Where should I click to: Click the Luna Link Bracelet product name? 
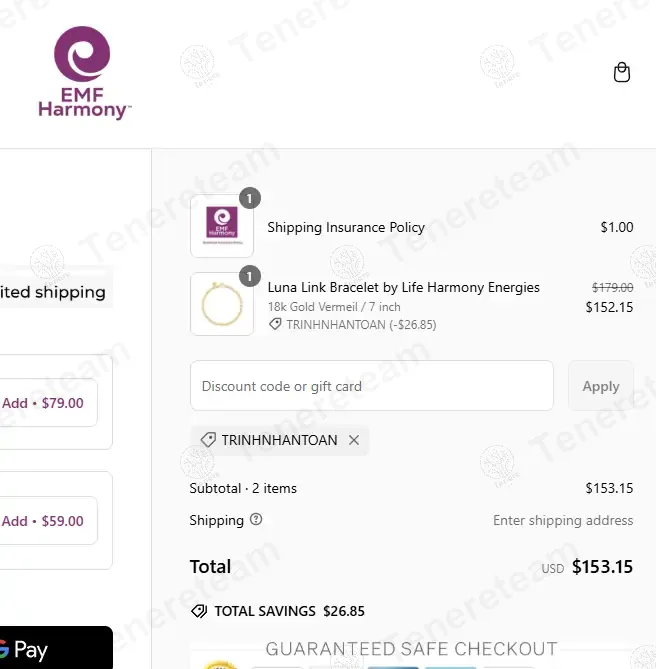[x=403, y=287]
